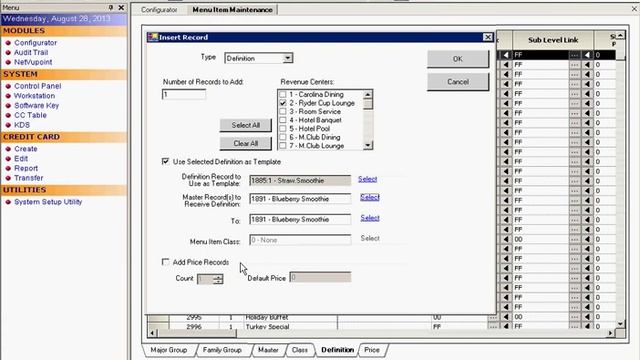Viewport: 640px width, 360px height.
Task: Click the red bullet icon beside Transfer
Action: point(8,178)
